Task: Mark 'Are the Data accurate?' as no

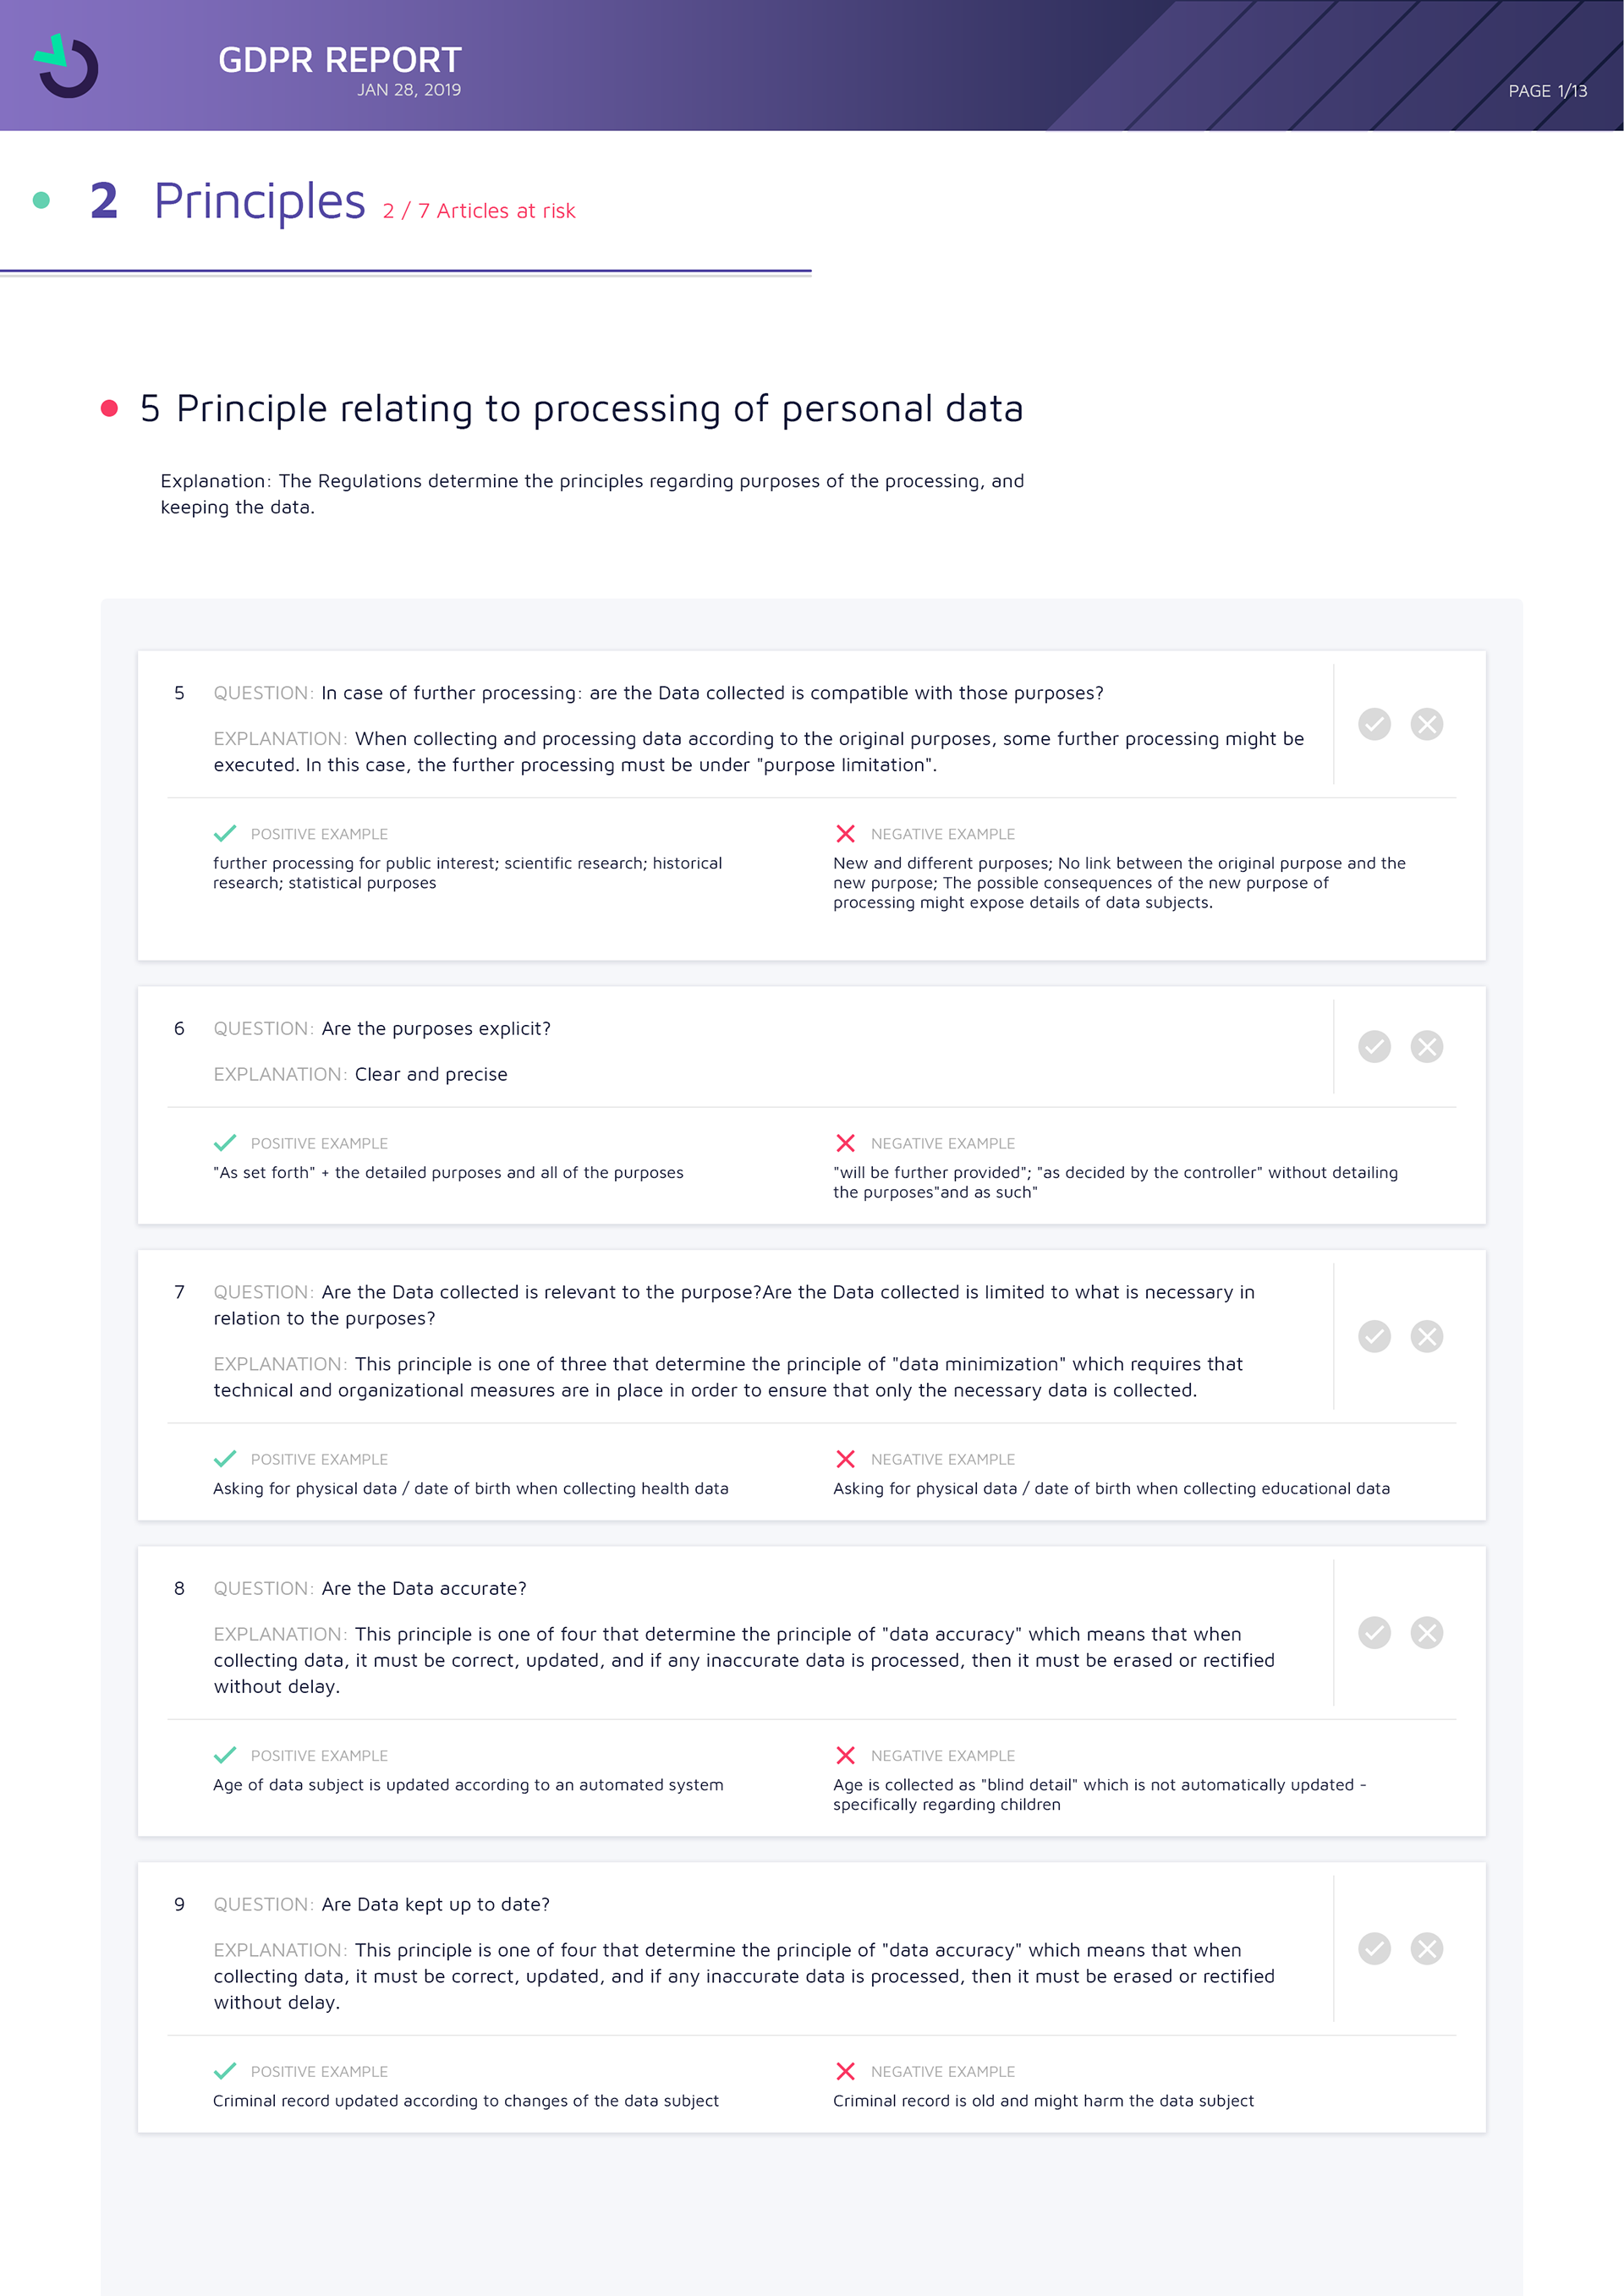Action: (1426, 1633)
